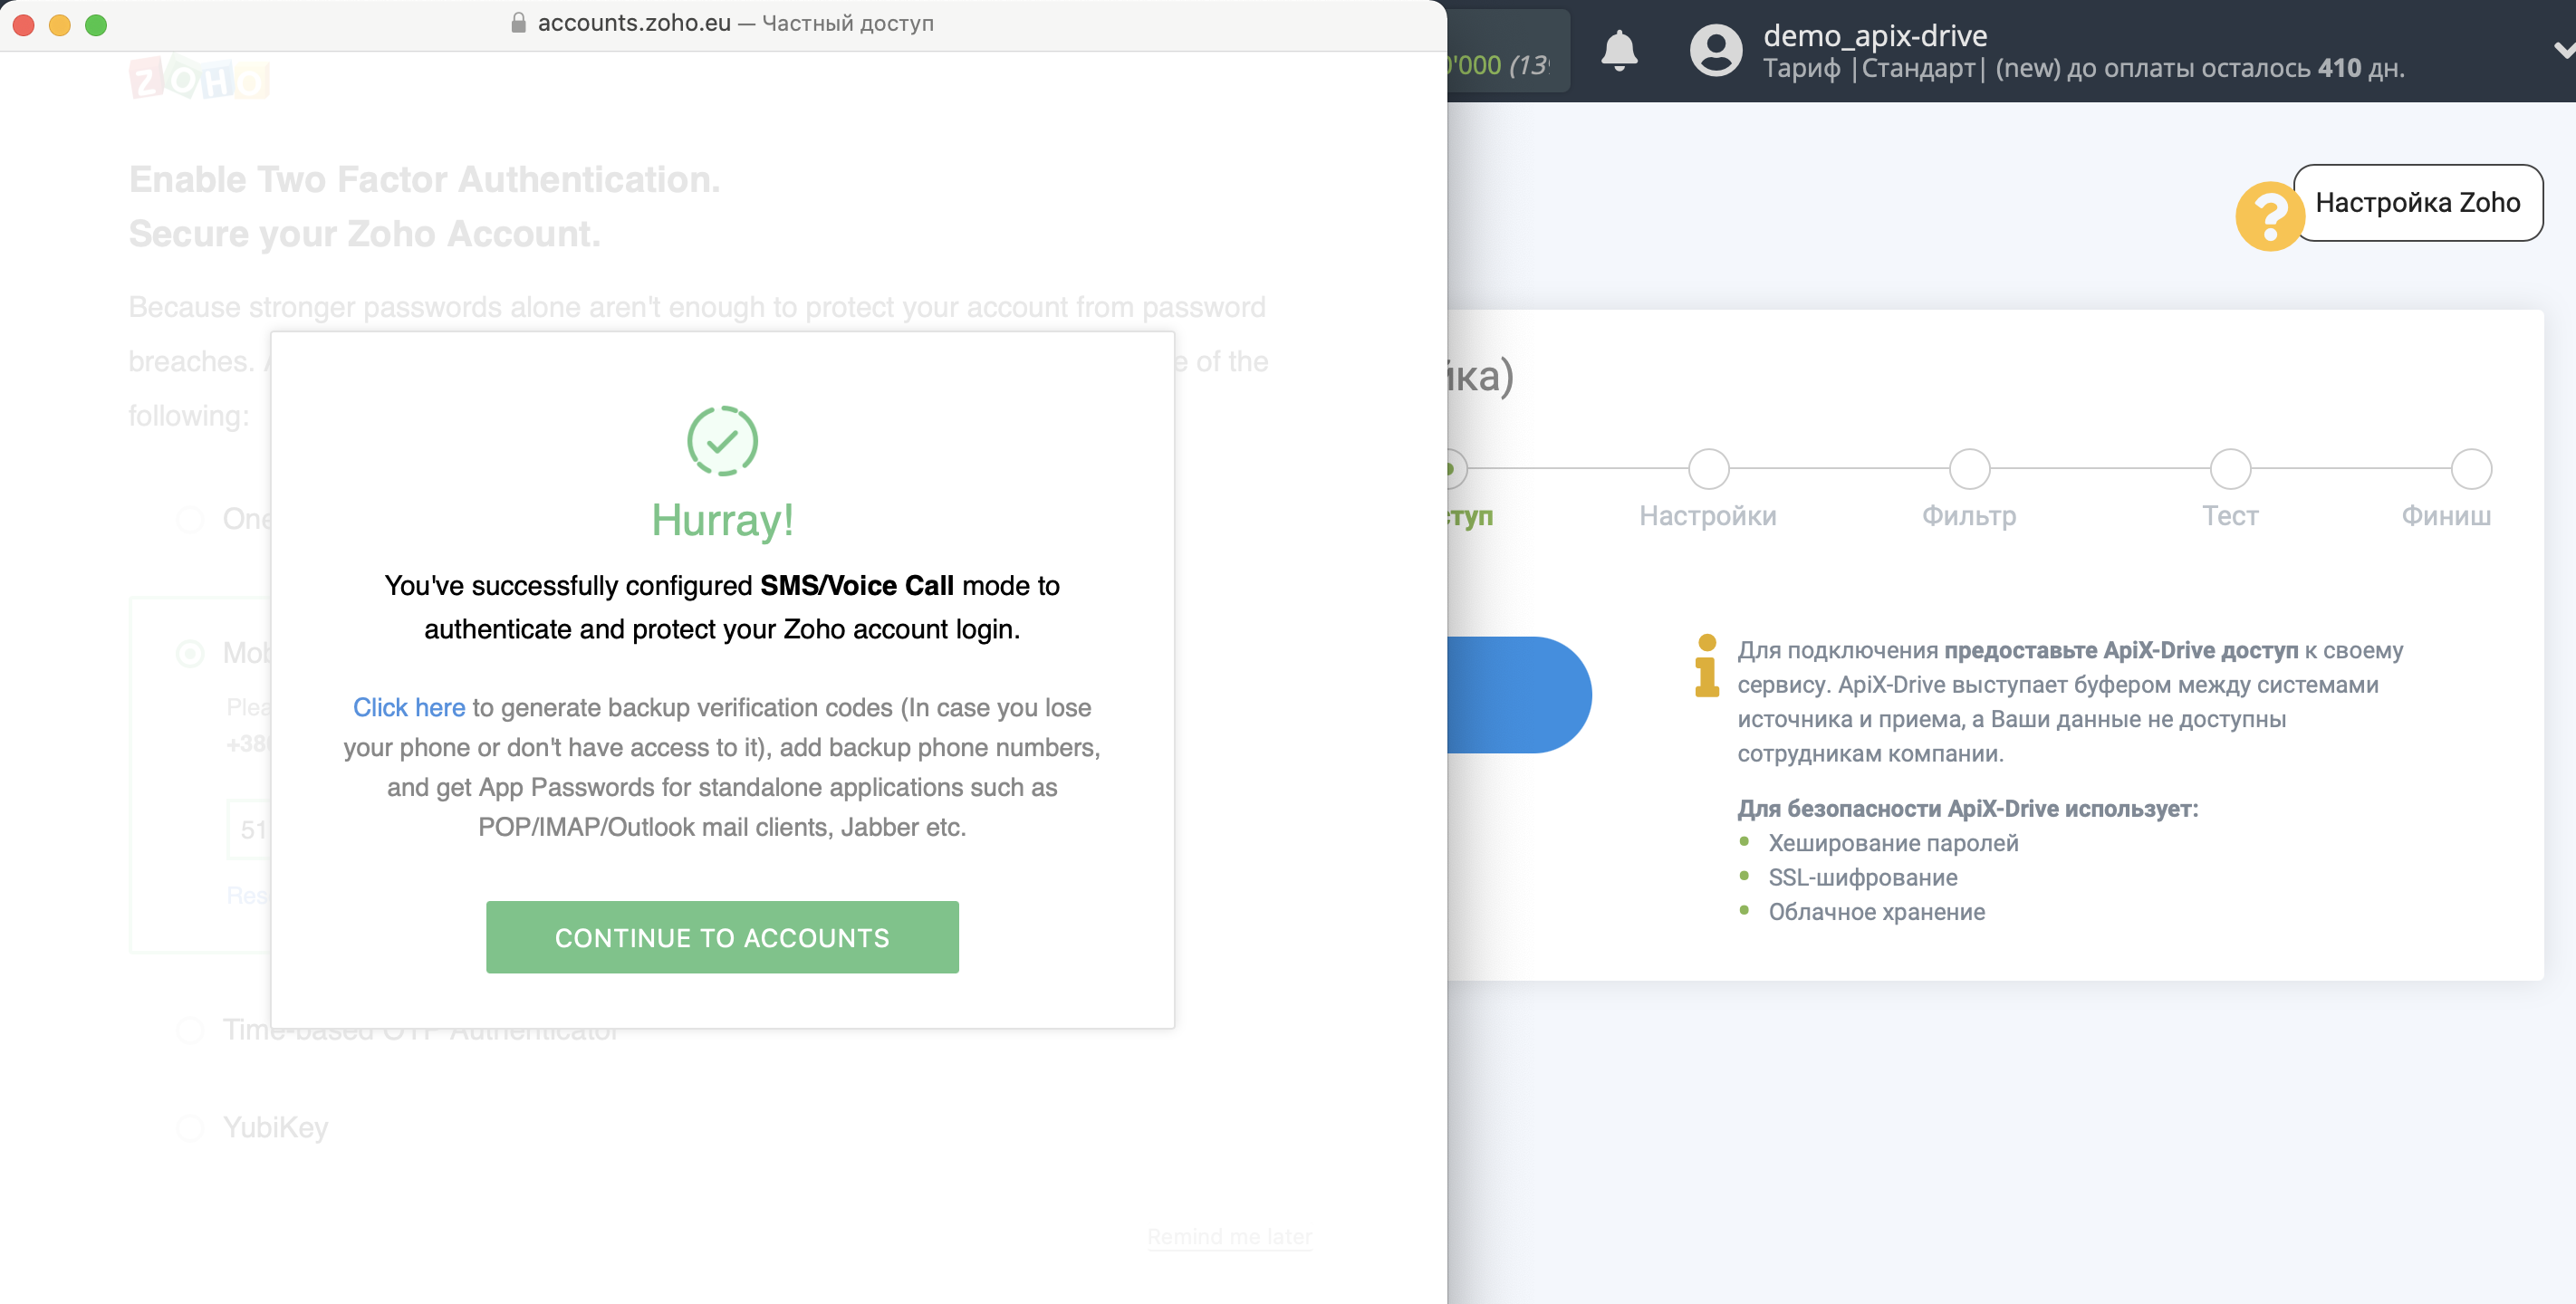Click the user profile avatar icon
Screen dimensions: 2576x1304
[x=1715, y=52]
